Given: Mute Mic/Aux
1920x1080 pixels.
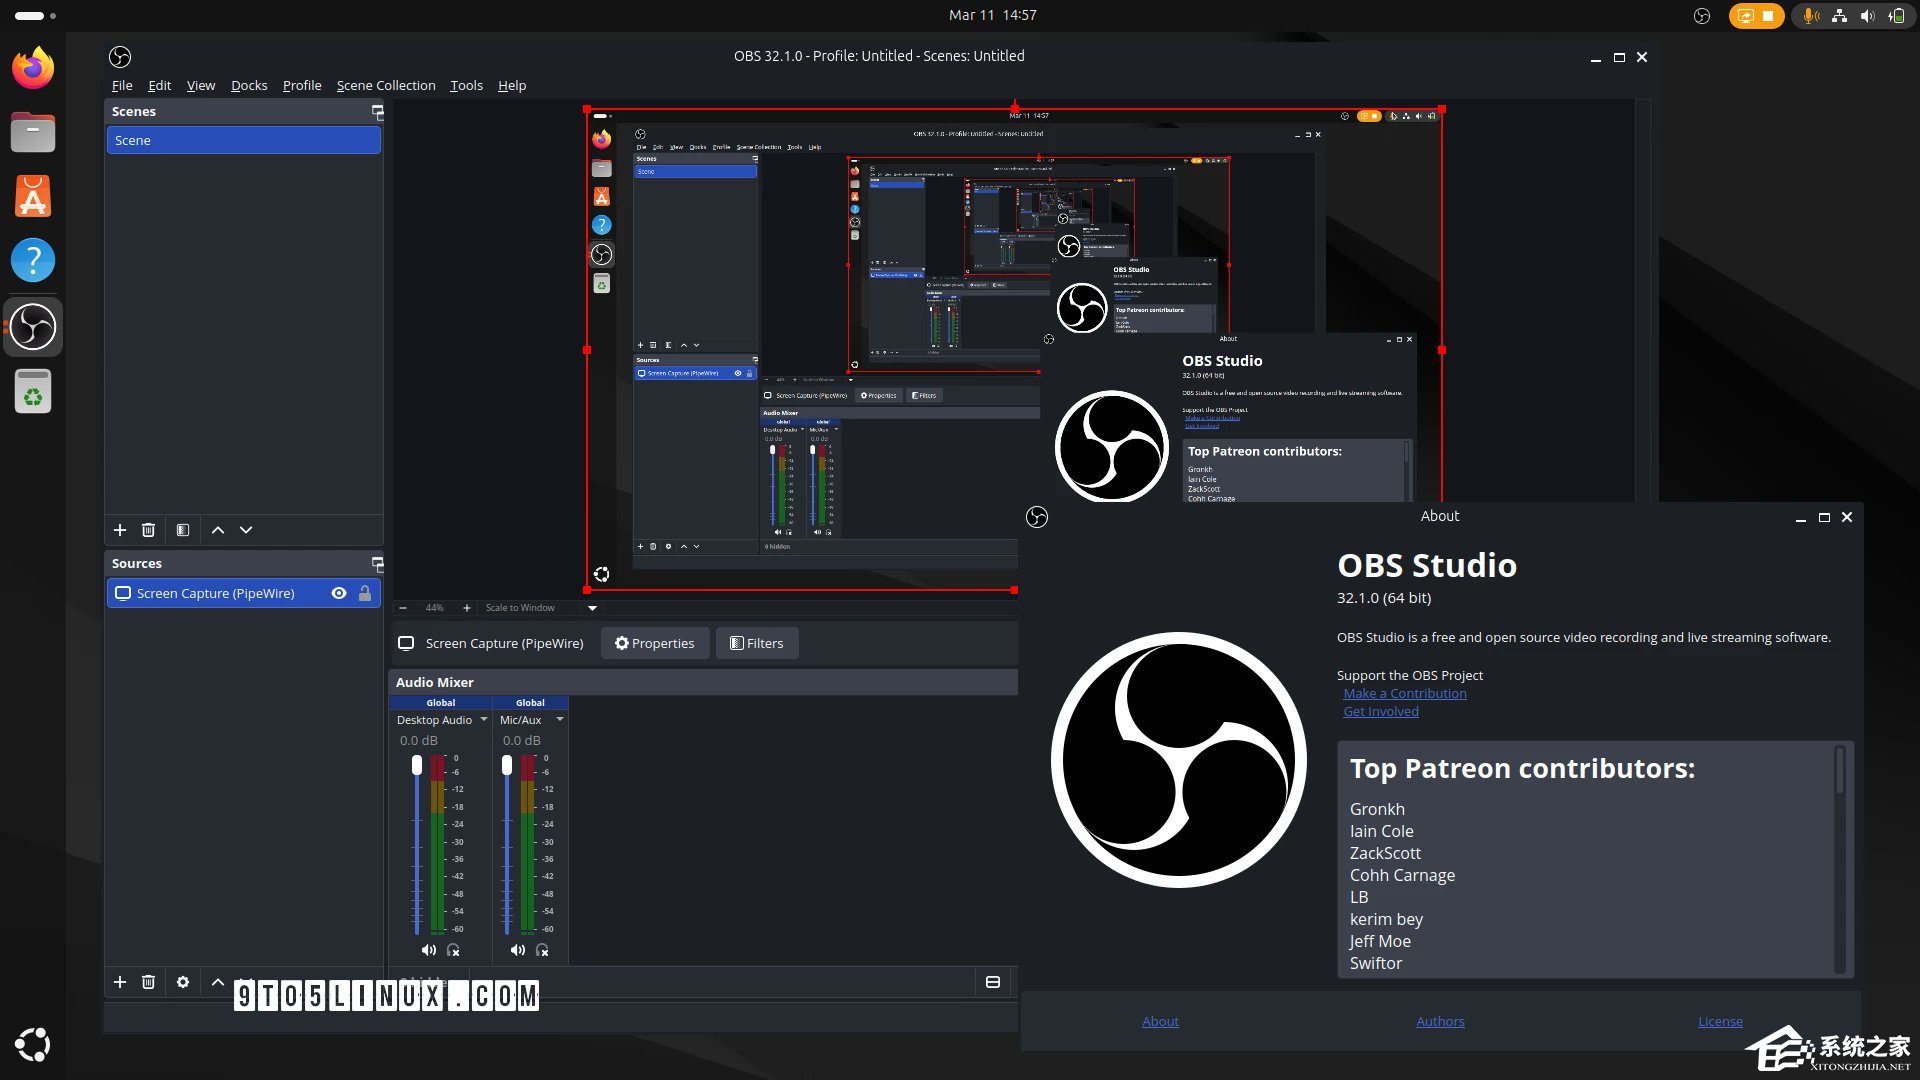Looking at the screenshot, I should tap(517, 950).
